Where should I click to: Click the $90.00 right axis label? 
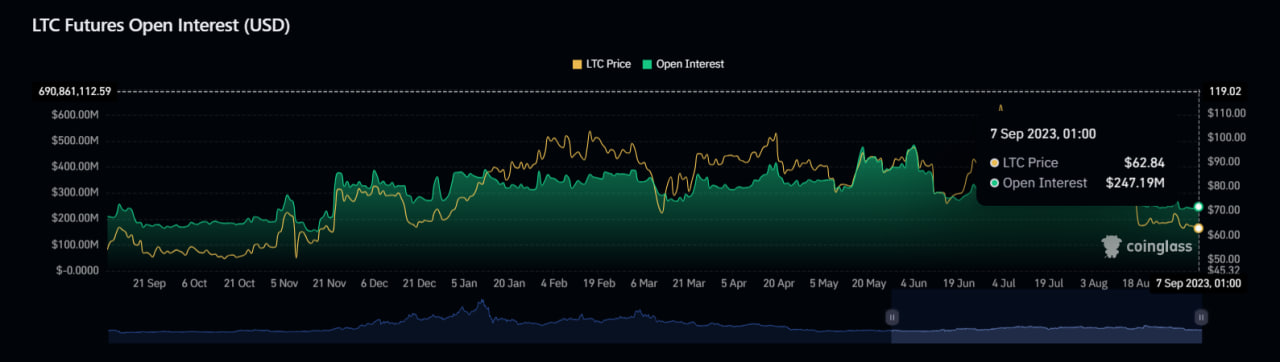[x=1225, y=161]
